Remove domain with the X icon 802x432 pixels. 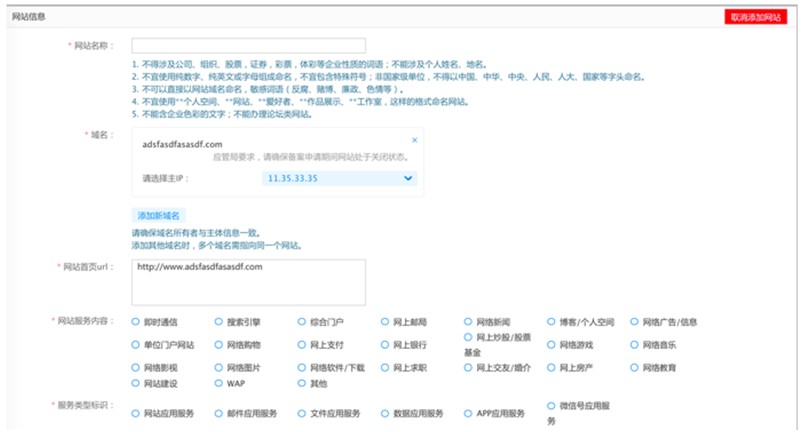pyautogui.click(x=415, y=140)
